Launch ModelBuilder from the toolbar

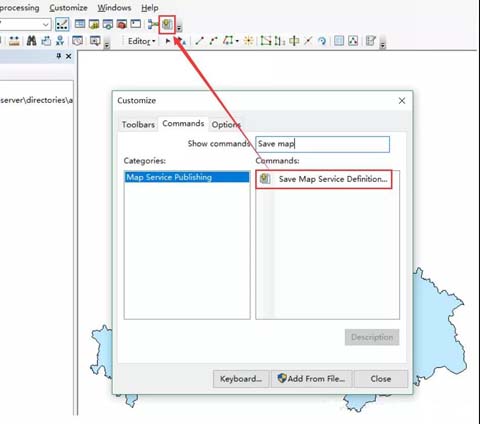(153, 24)
